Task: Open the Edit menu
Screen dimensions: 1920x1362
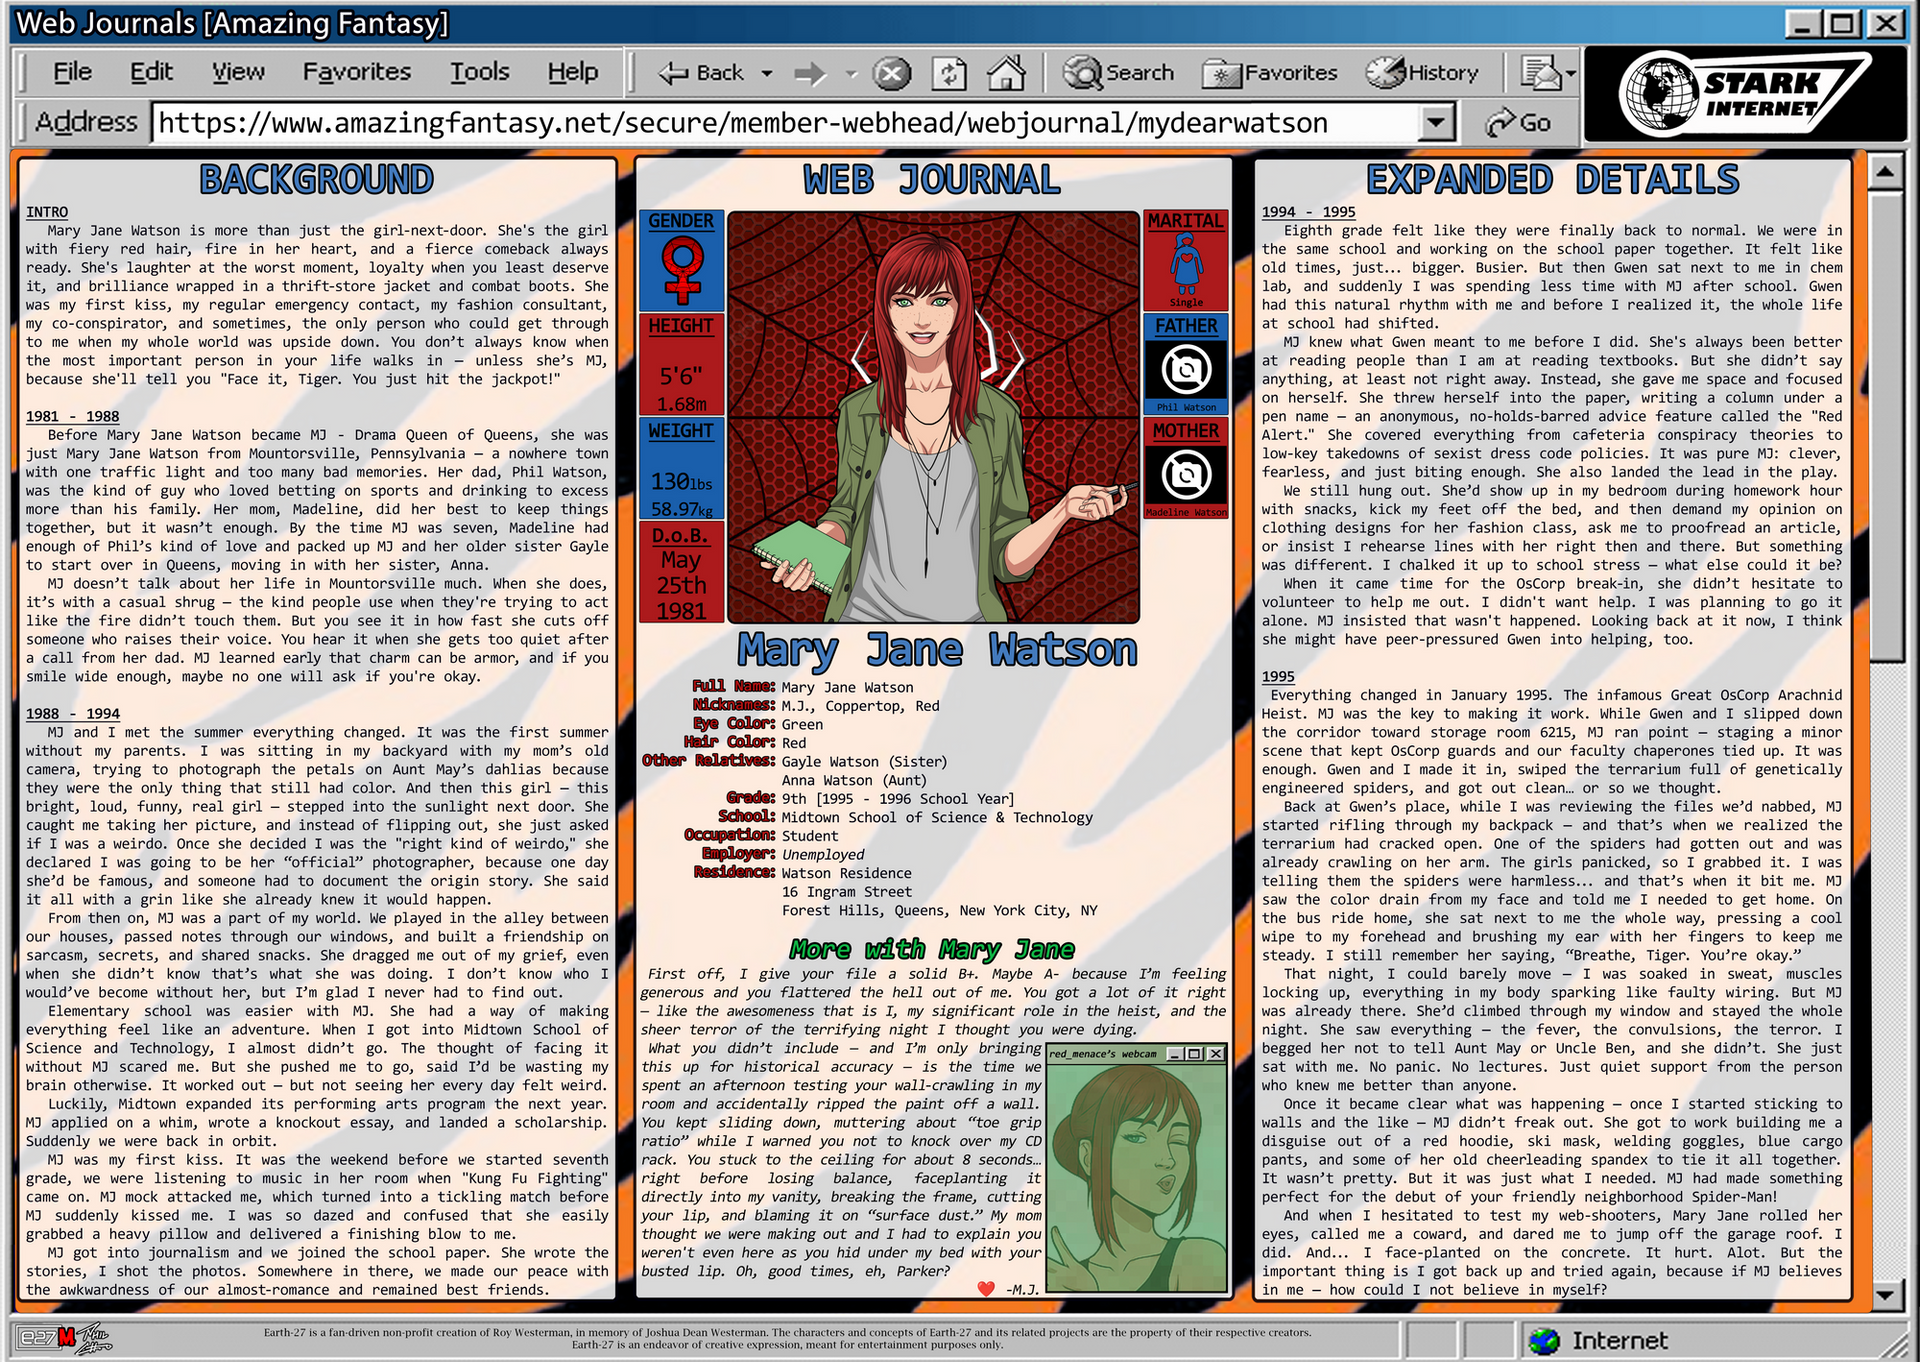Action: click(x=151, y=72)
